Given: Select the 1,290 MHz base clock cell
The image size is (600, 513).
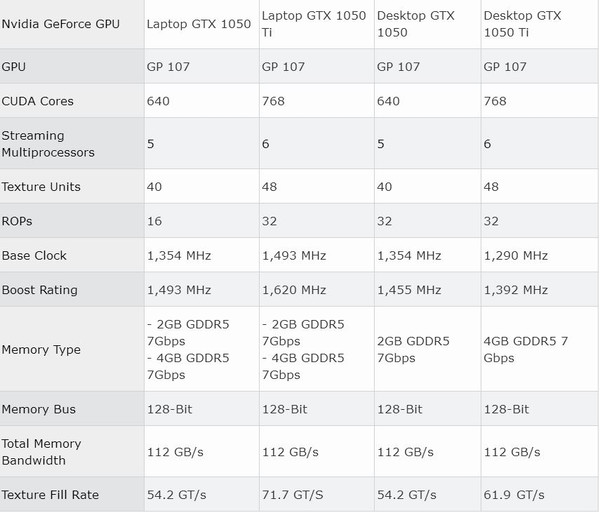Looking at the screenshot, I should pyautogui.click(x=515, y=255).
